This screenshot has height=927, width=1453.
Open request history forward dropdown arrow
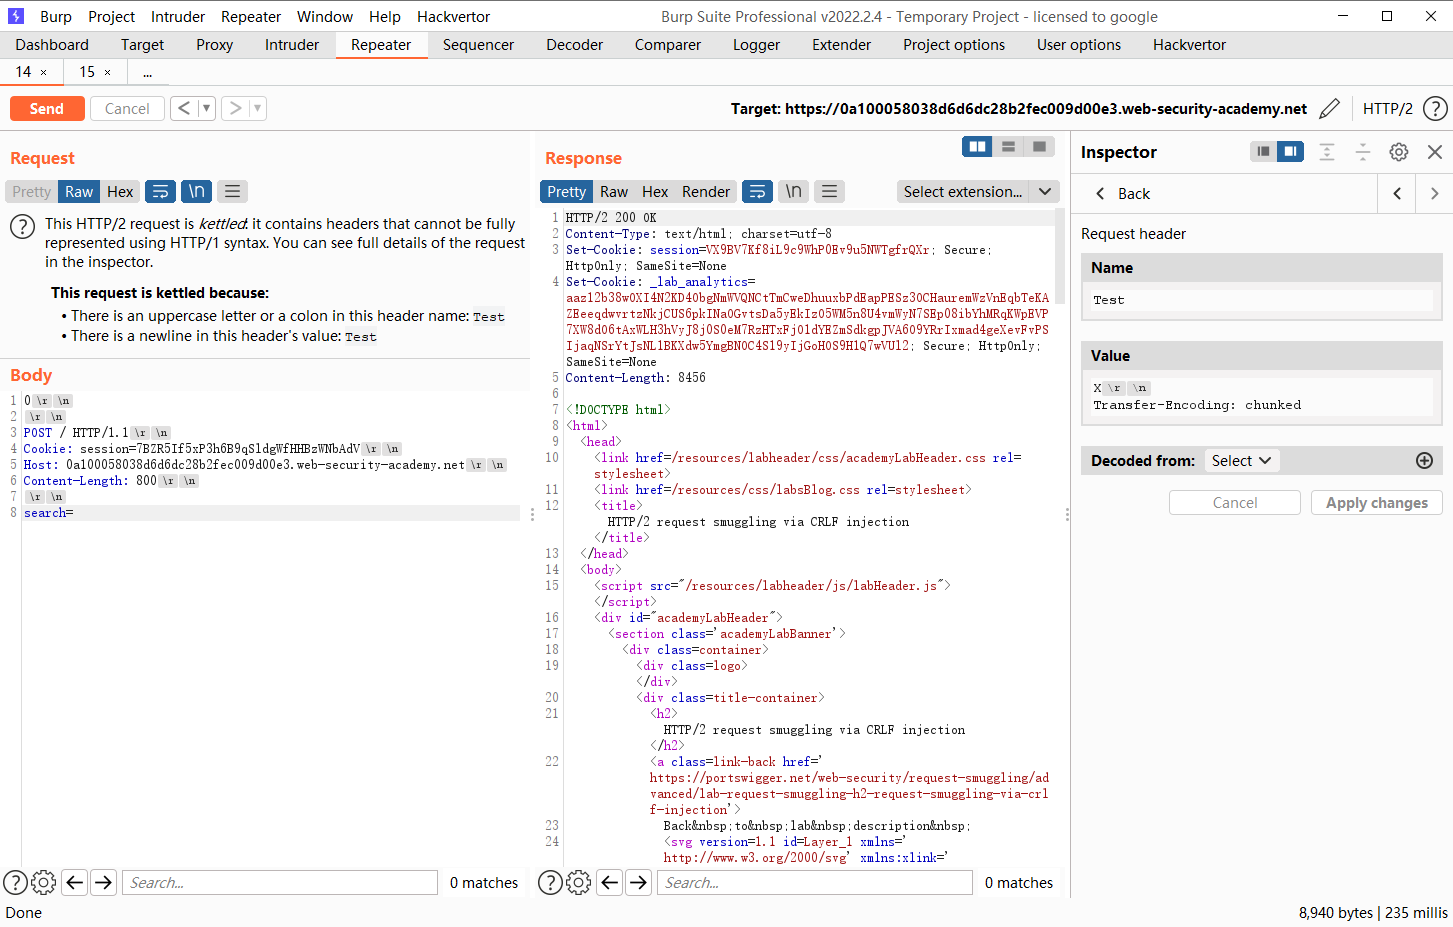pos(257,108)
